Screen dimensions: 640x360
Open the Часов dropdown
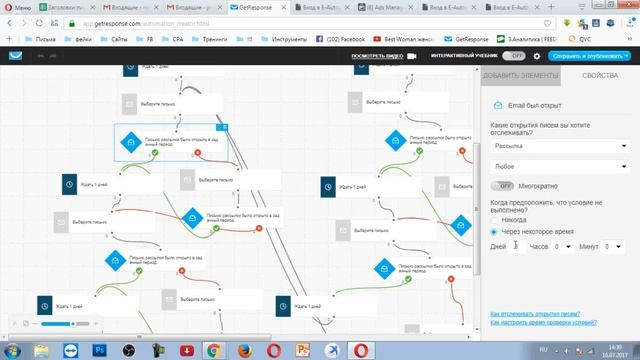click(562, 247)
